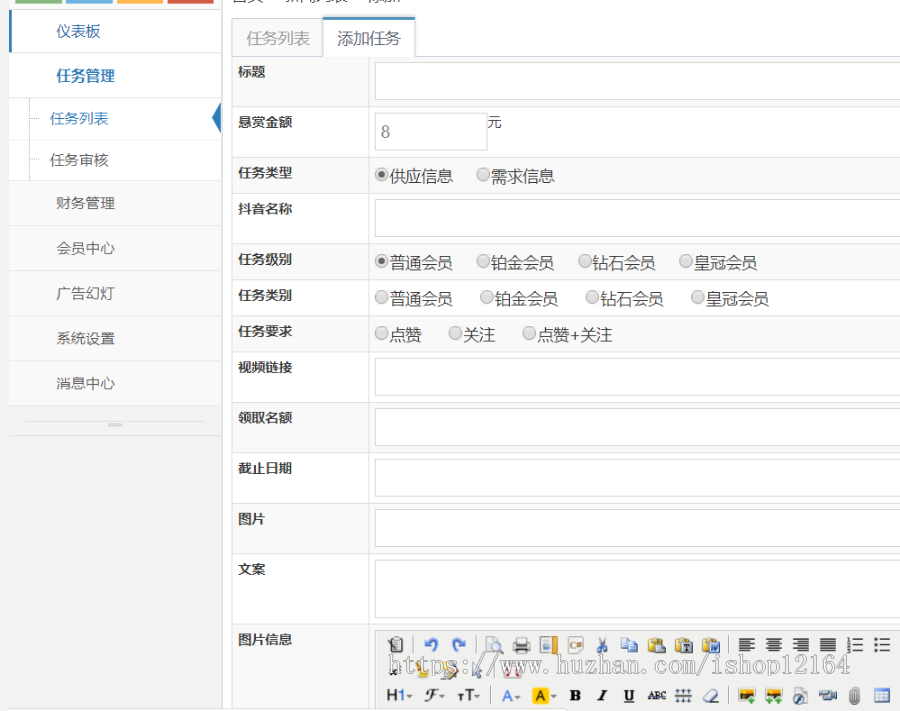Click the 截止日期 date field
The image size is (900, 711).
637,477
